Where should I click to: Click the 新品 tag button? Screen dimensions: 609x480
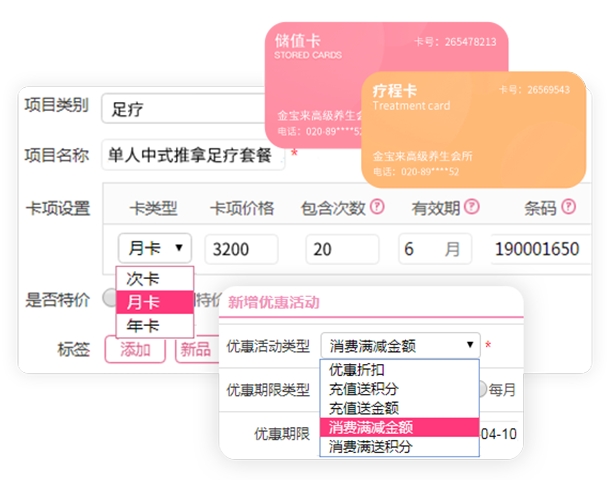[x=194, y=349]
